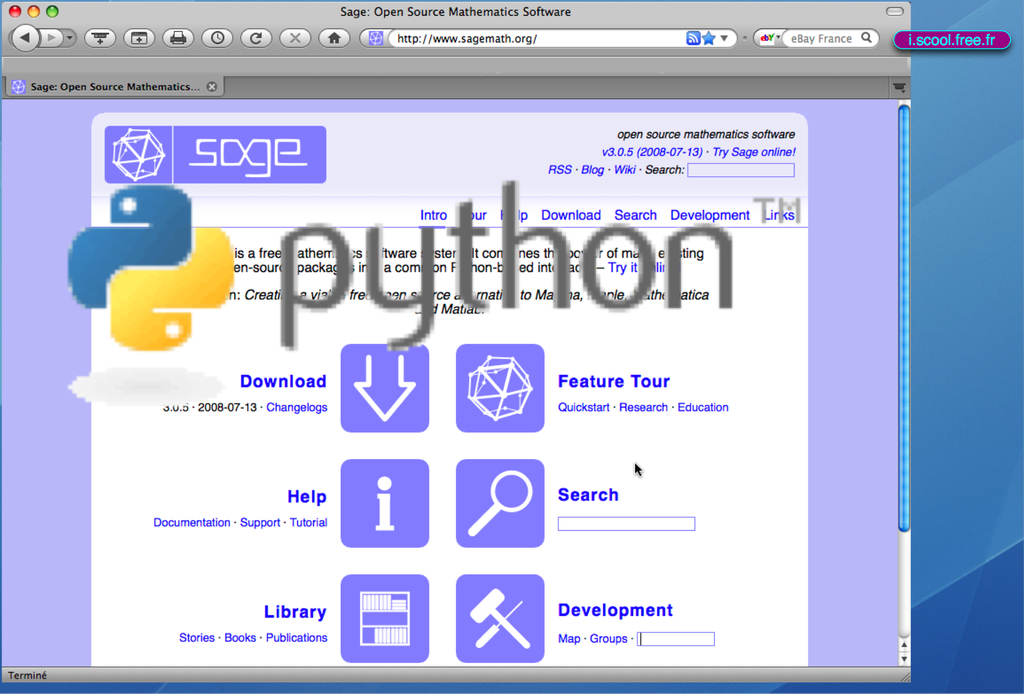Click the Feature Tour polyhedron icon
This screenshot has height=694, width=1024.
(500, 388)
